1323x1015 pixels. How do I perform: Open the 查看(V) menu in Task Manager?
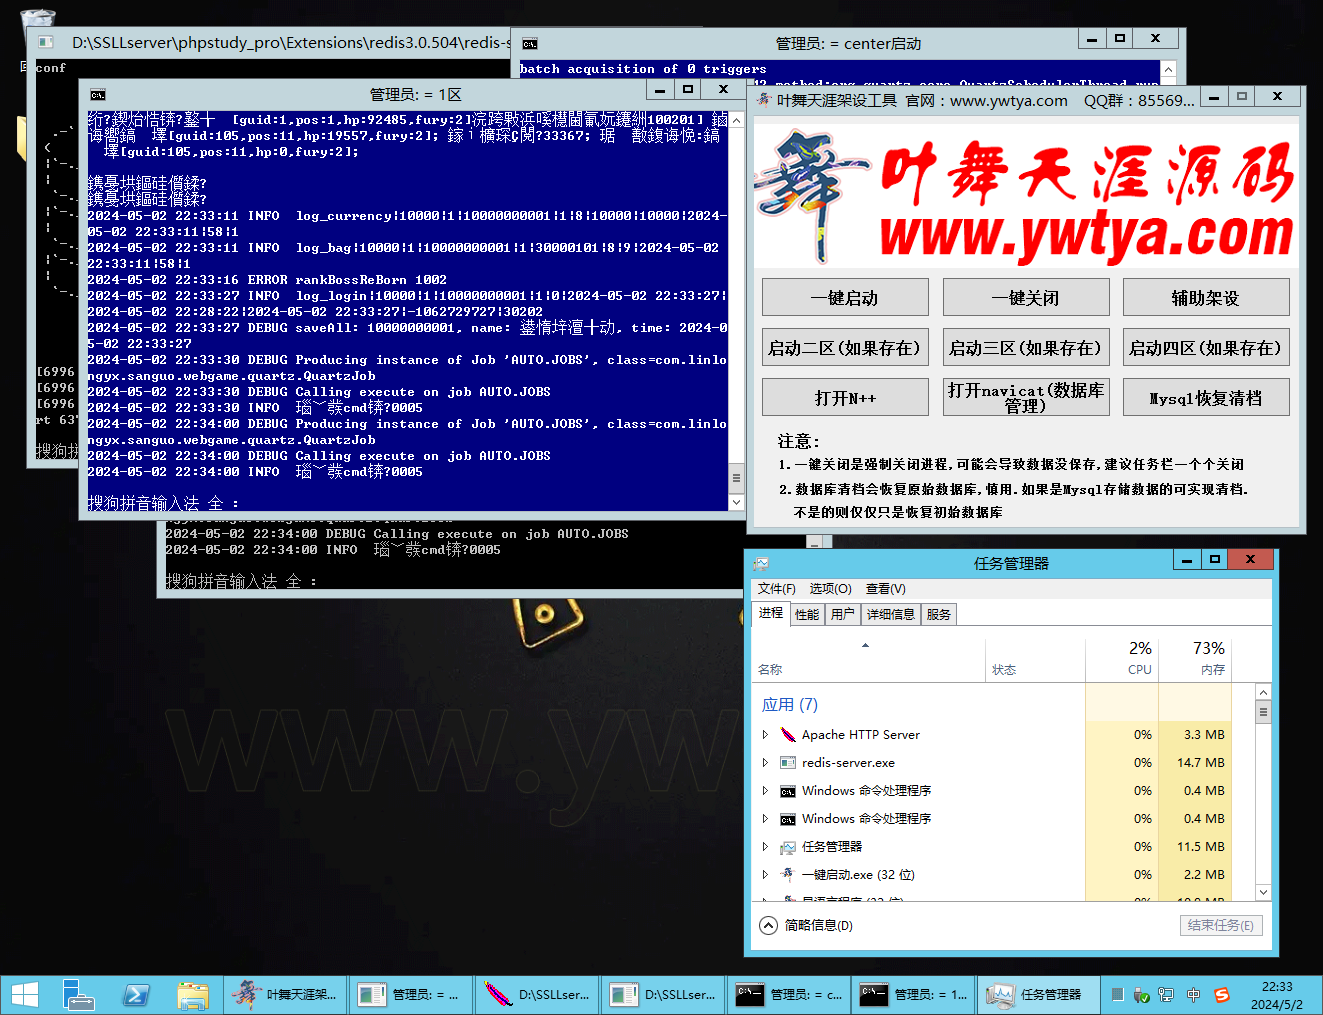886,589
